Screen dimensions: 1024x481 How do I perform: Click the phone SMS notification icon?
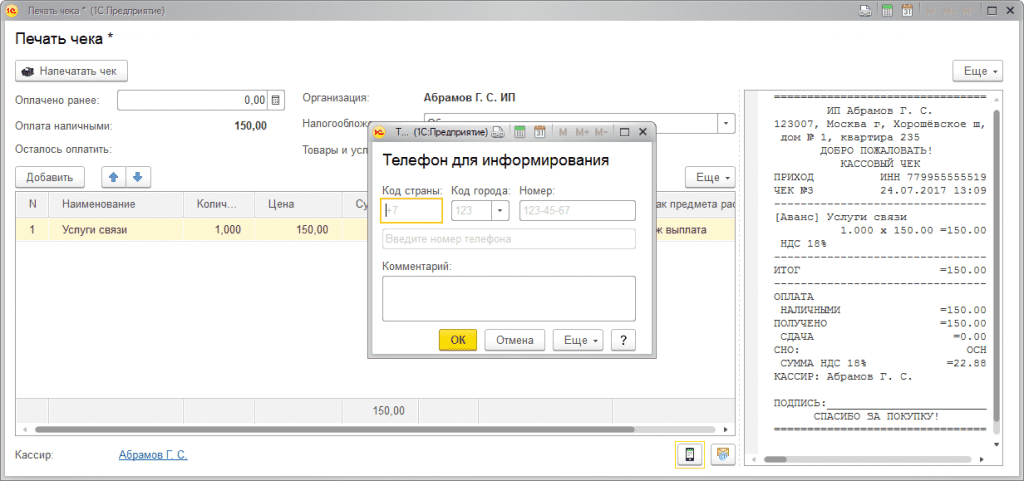pyautogui.click(x=689, y=455)
